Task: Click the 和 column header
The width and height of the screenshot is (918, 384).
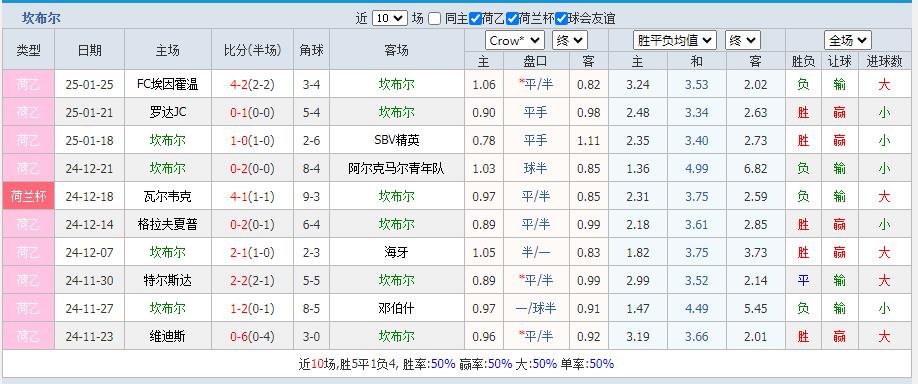Action: tap(697, 61)
